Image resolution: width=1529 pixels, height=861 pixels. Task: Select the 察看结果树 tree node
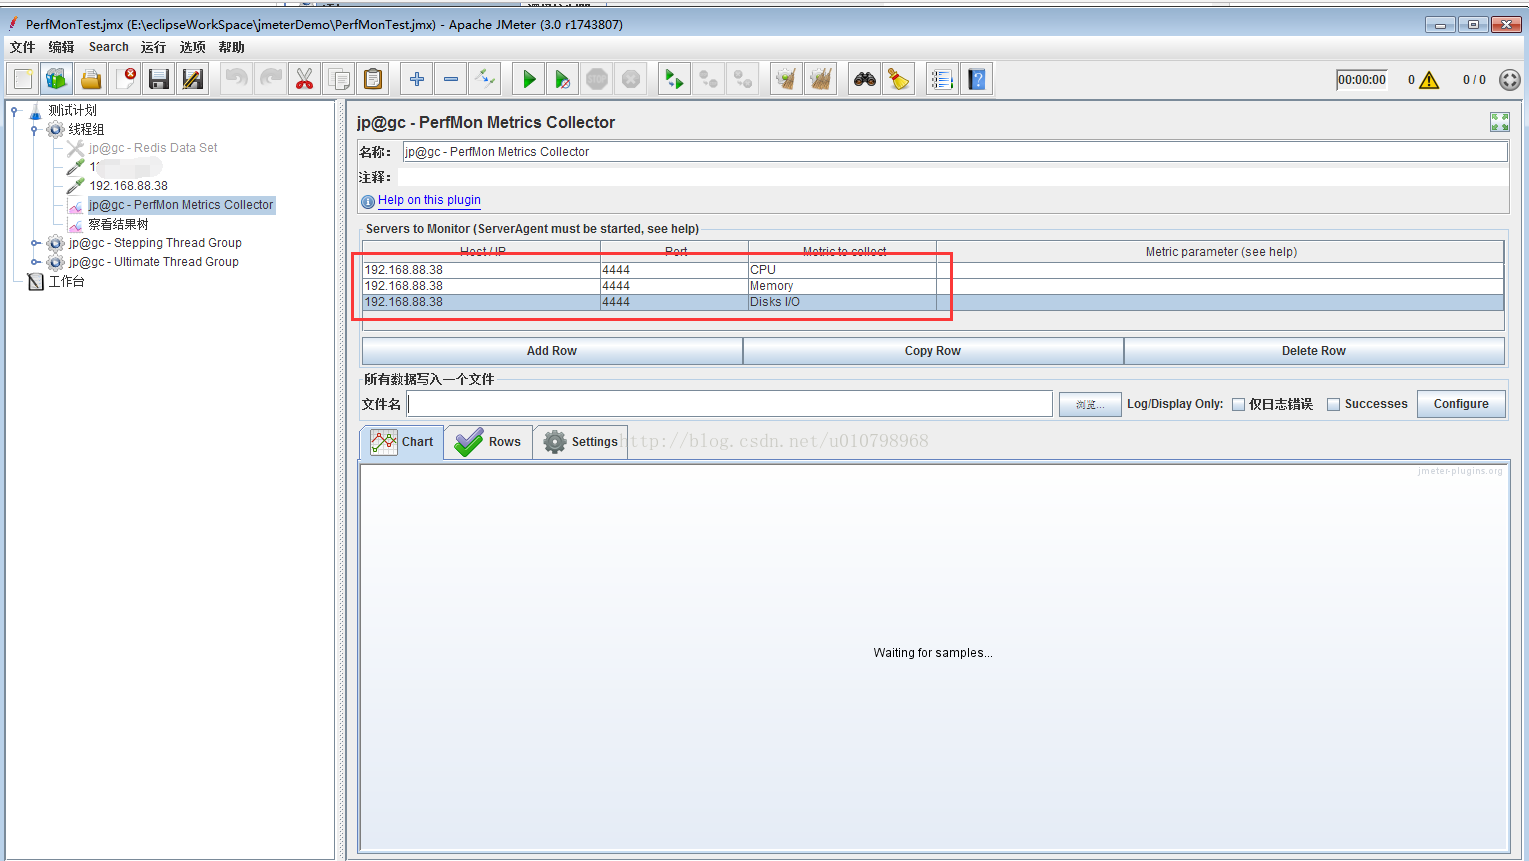click(118, 225)
